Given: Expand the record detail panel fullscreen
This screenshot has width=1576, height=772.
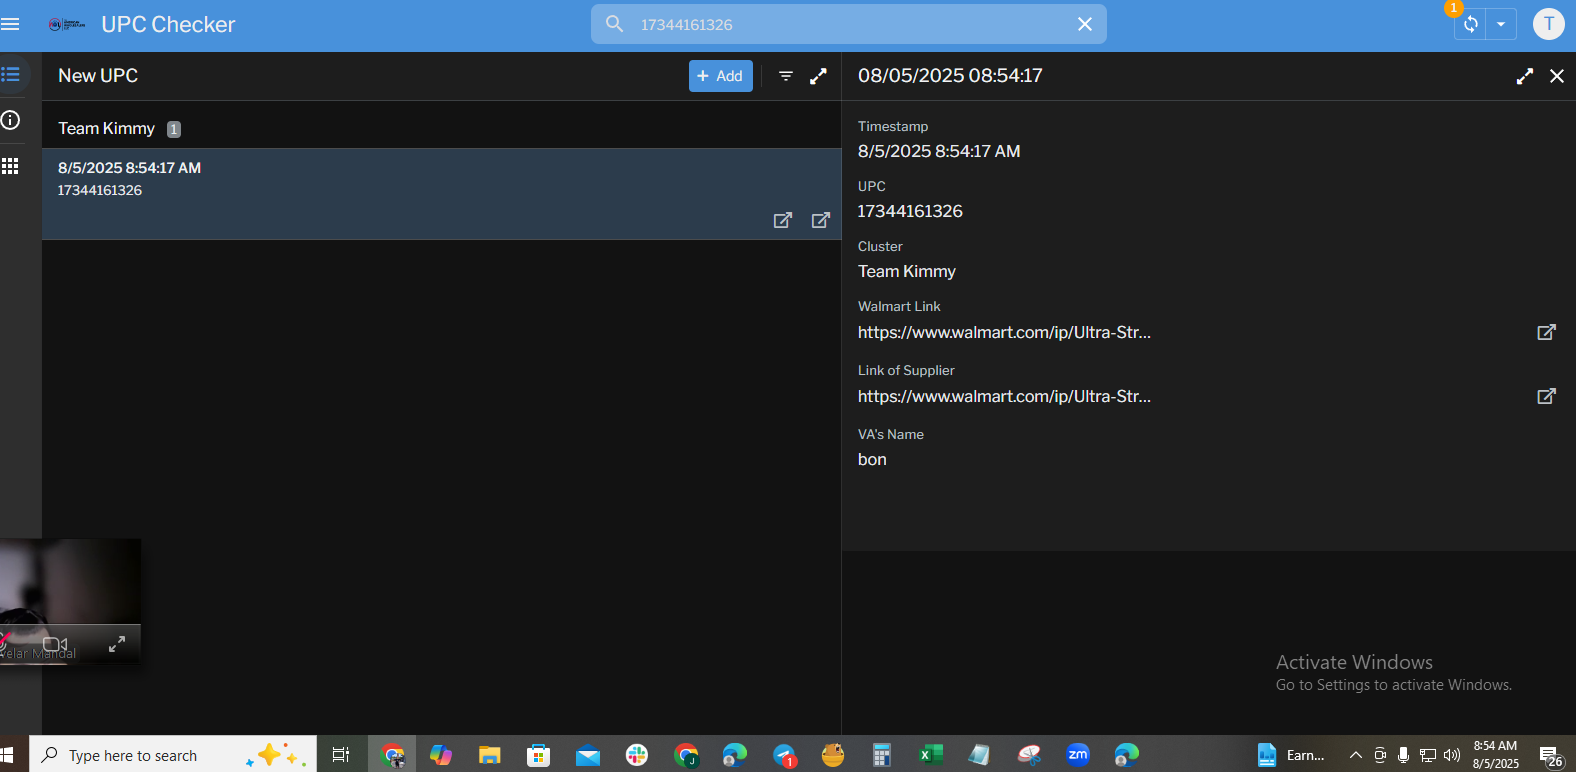Looking at the screenshot, I should click(1525, 76).
